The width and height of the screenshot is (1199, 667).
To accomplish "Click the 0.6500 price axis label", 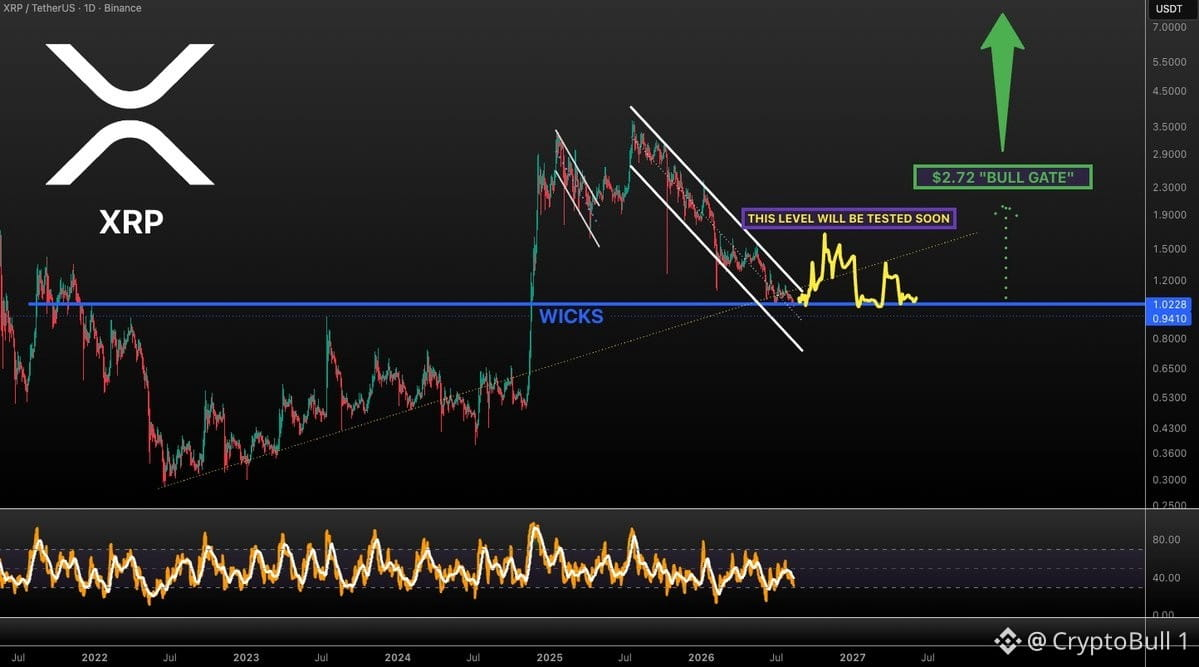I will (x=1169, y=368).
